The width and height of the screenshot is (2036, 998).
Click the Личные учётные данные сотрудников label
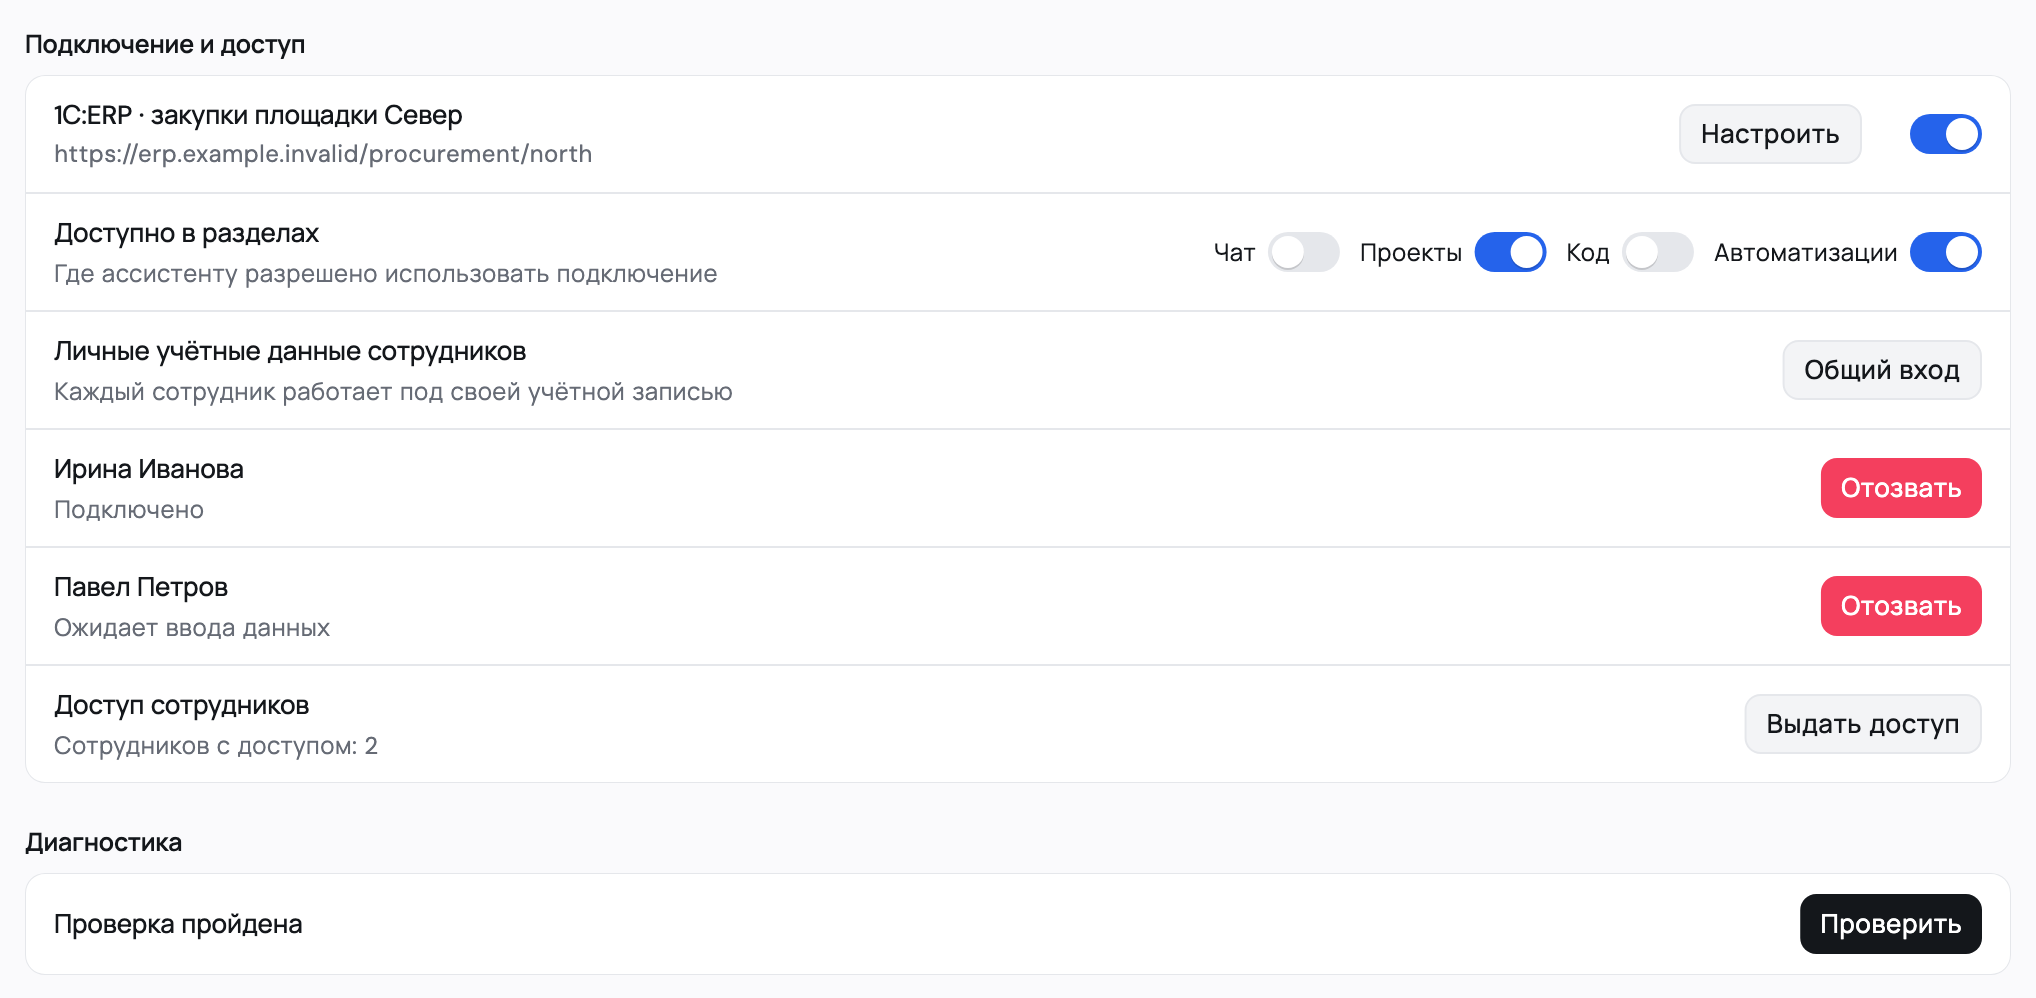coord(290,351)
